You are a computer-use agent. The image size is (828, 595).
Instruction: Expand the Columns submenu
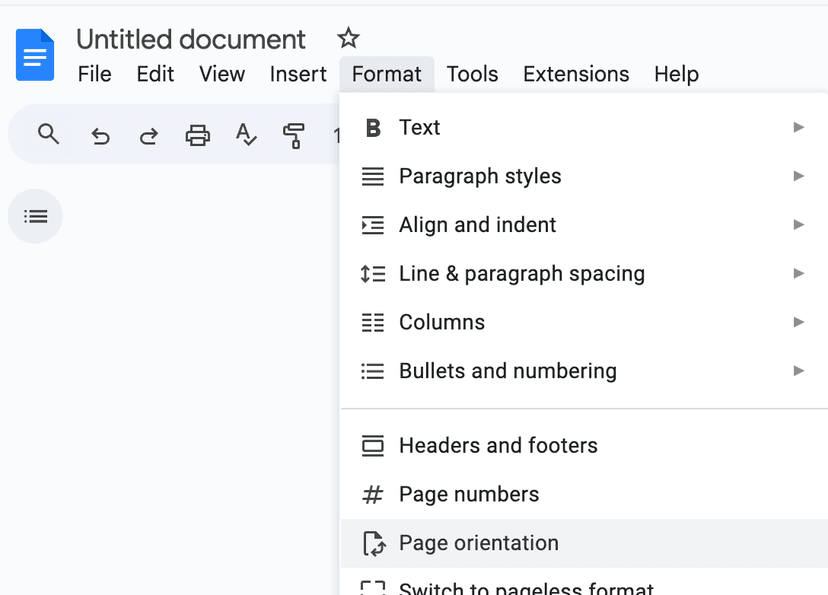(x=442, y=322)
